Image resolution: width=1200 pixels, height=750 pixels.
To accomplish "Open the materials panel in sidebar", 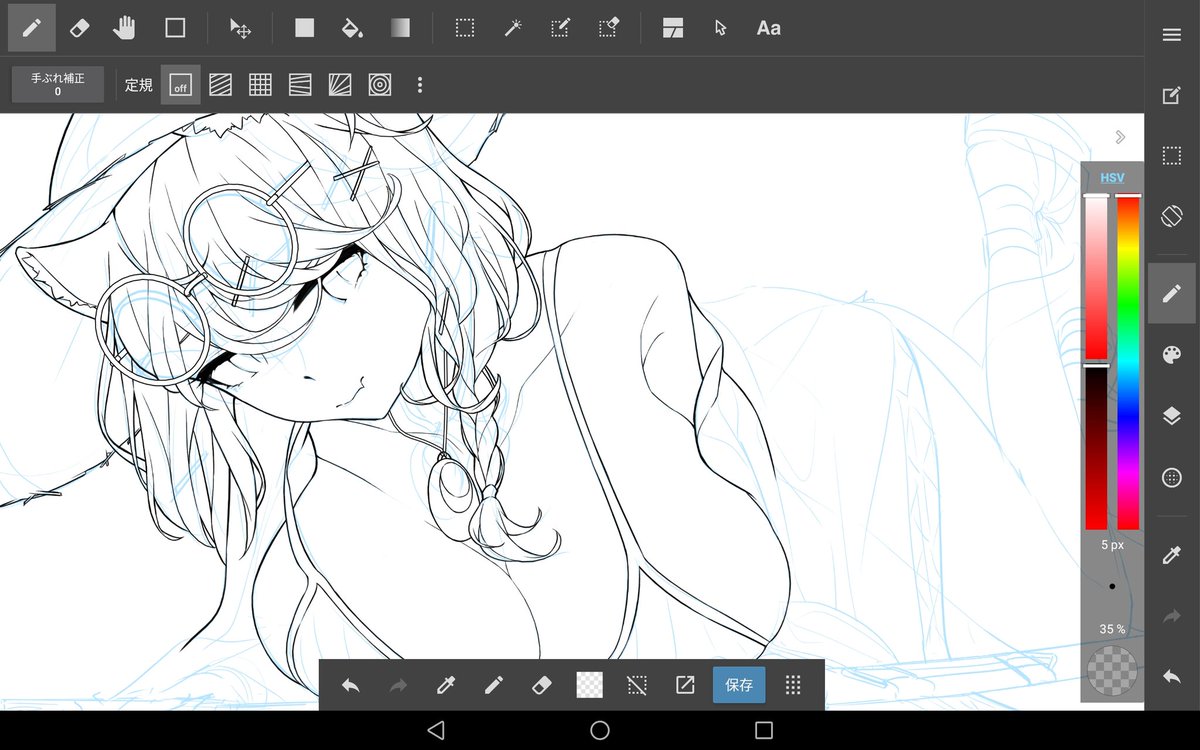I will point(1172,478).
